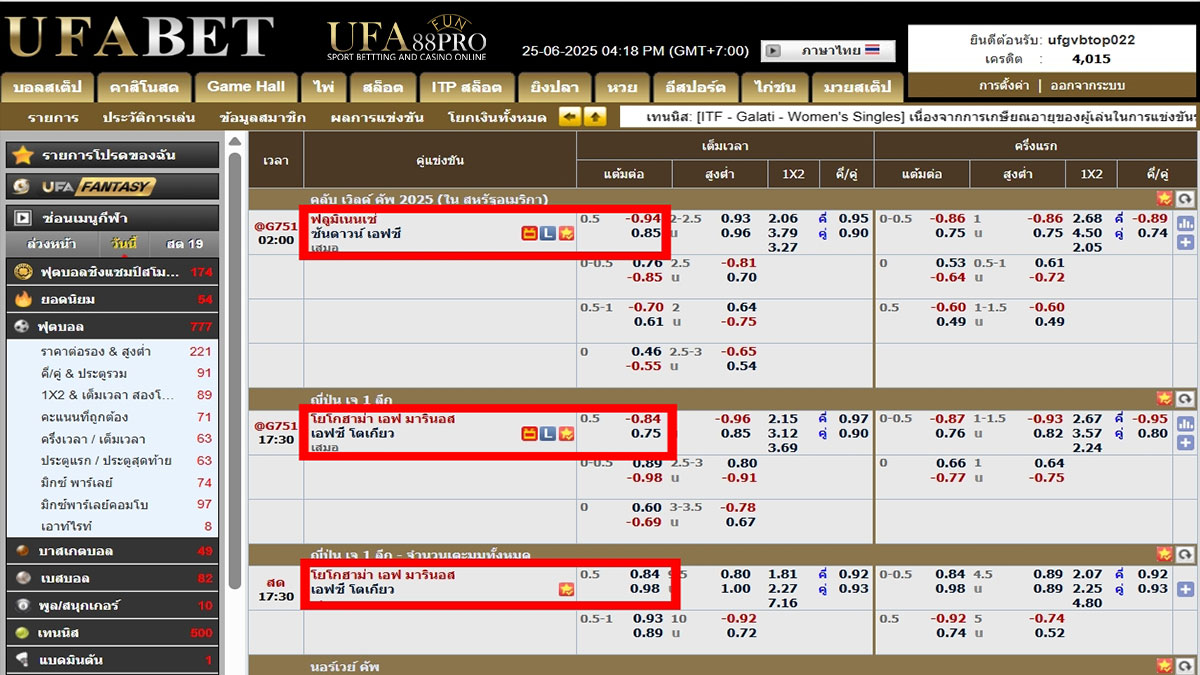Click the 7.16 draw odds in live corners row
Screen dimensions: 1200x675
783,603
